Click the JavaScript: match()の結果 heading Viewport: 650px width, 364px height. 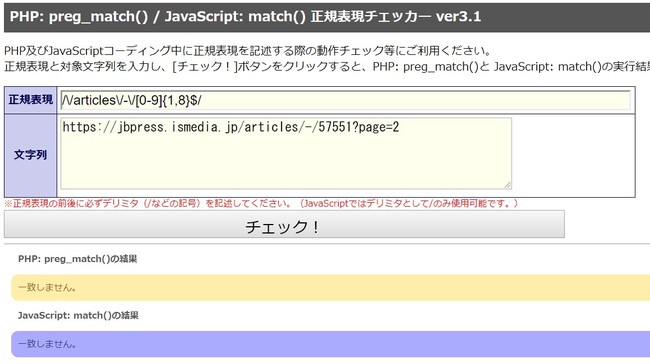78,315
